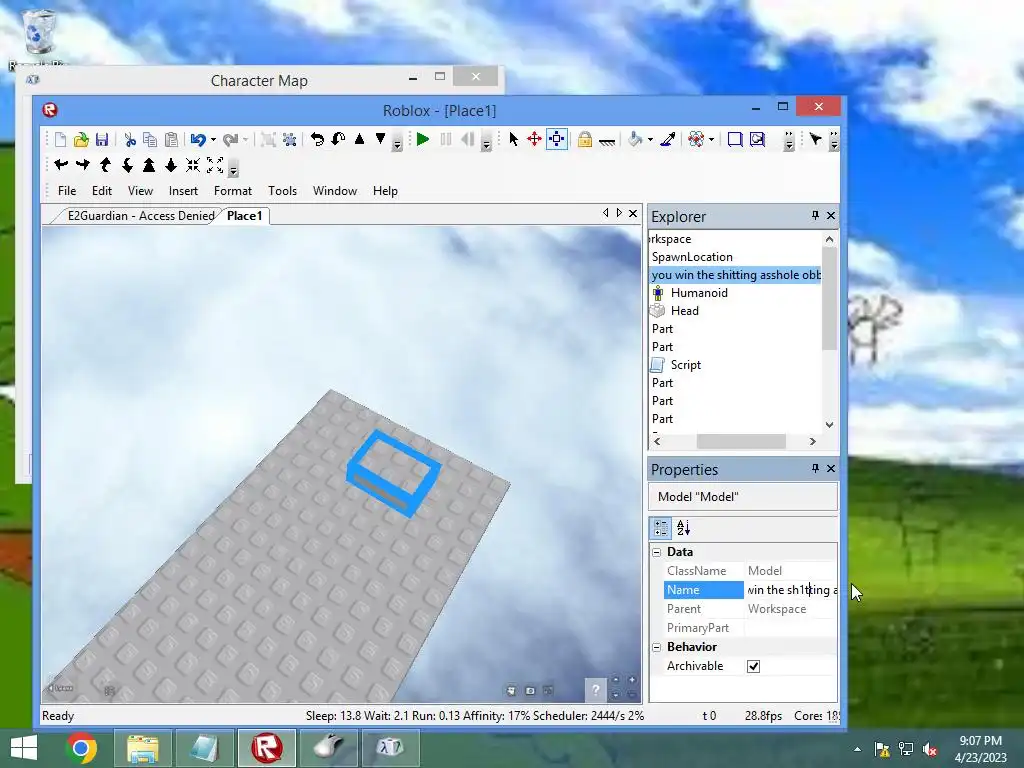Open the Format menu

[x=232, y=191]
